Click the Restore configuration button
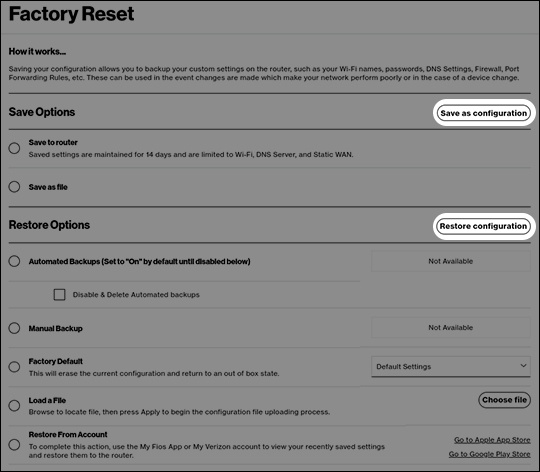Viewport: 540px width, 472px height. pyautogui.click(x=483, y=226)
